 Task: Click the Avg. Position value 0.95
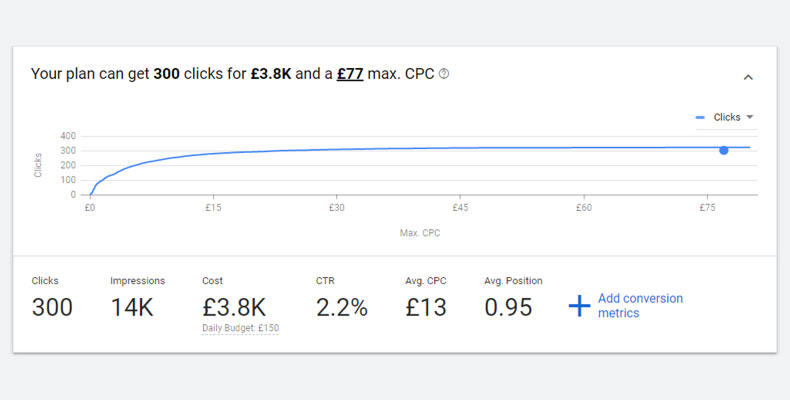[x=508, y=307]
